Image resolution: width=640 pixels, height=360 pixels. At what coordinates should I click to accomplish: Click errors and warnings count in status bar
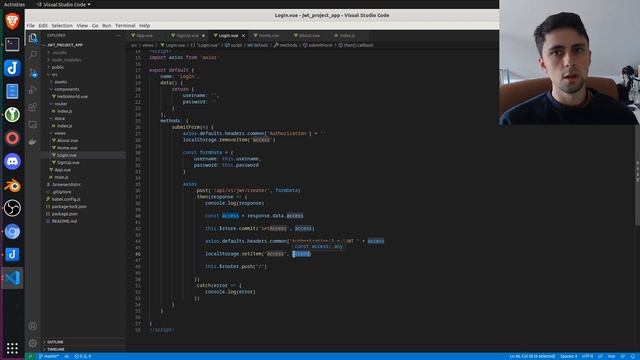82,356
